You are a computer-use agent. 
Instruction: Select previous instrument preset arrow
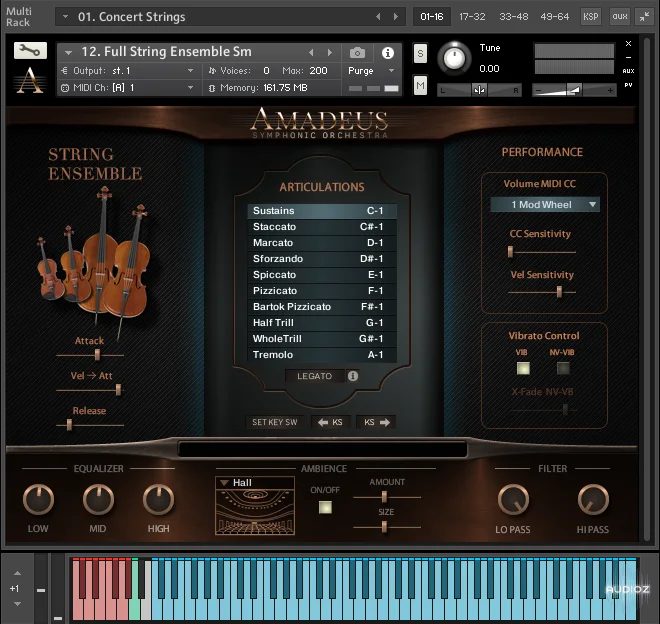[x=311, y=53]
